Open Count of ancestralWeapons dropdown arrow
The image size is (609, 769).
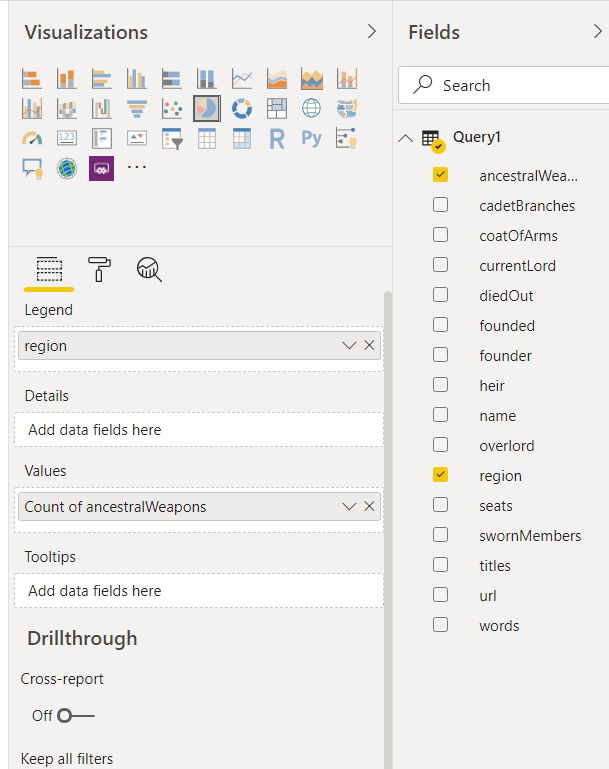(x=349, y=506)
